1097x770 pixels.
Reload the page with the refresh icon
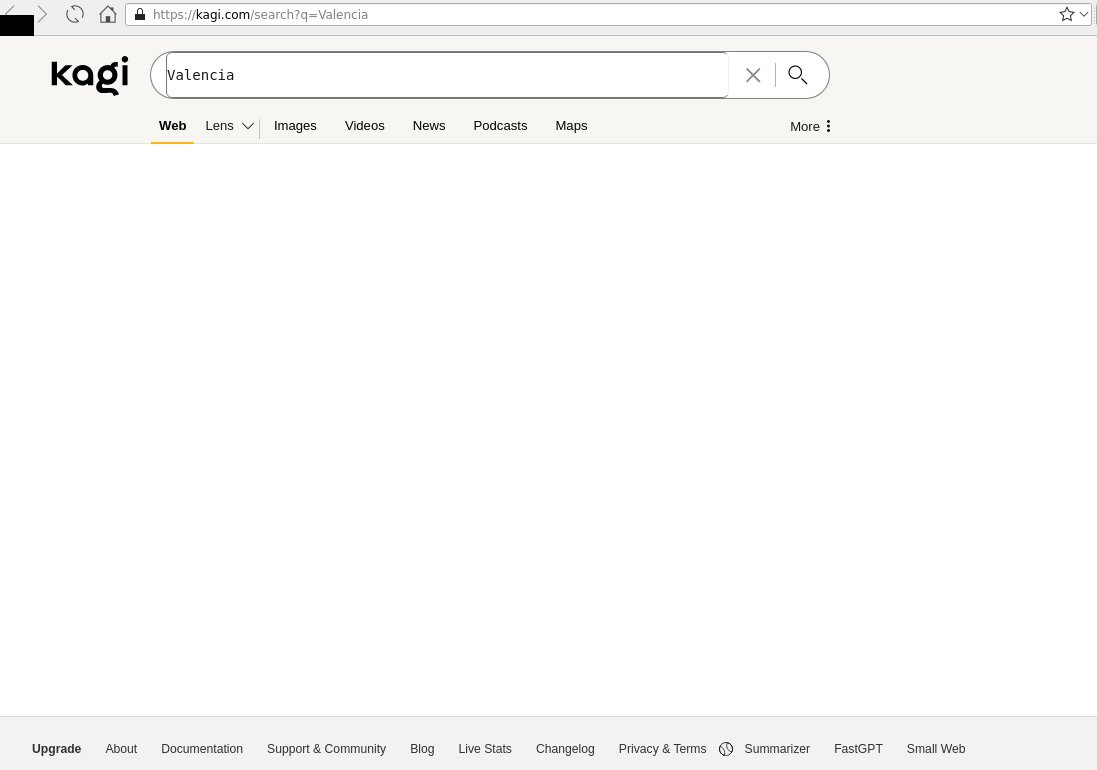75,15
